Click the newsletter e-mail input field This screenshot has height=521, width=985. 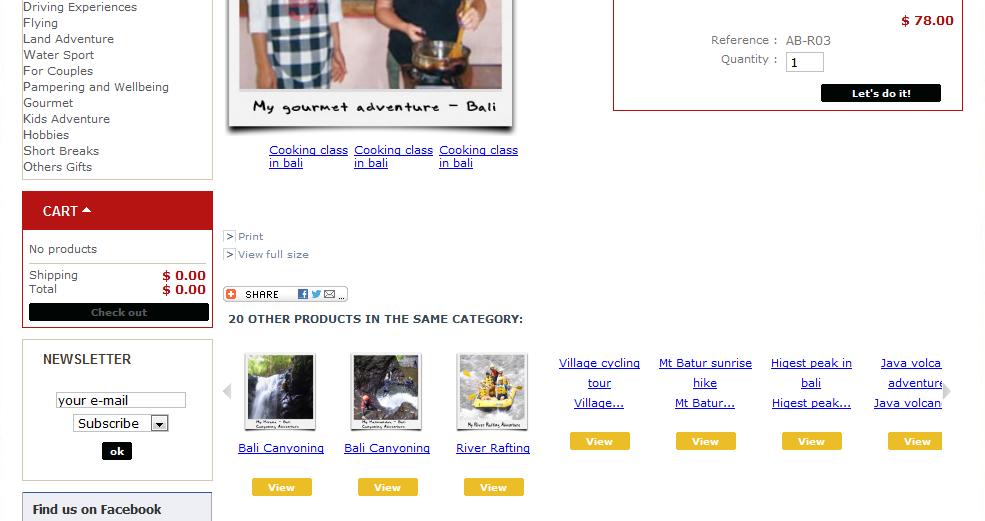point(121,400)
